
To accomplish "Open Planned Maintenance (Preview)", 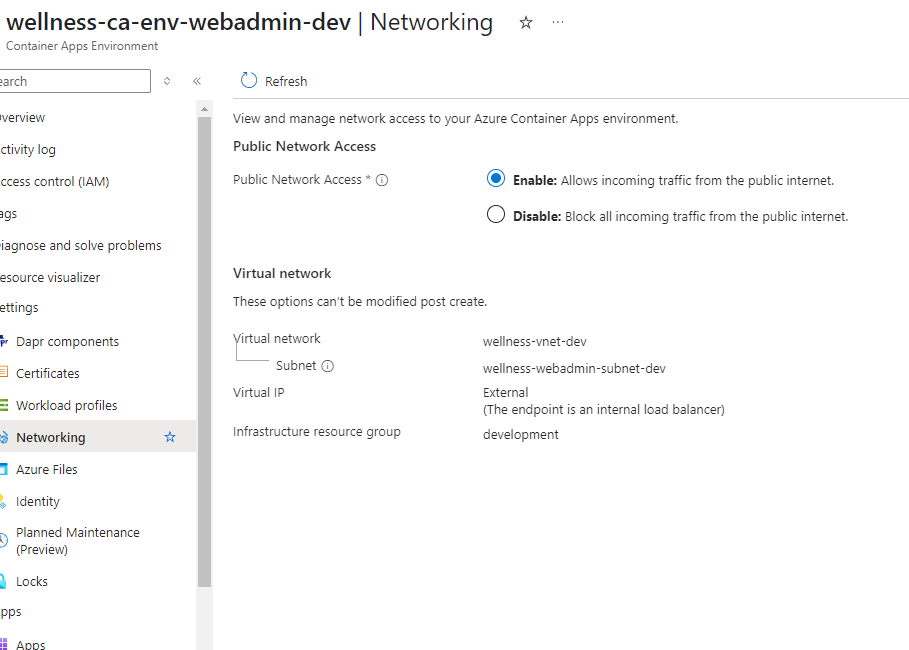I will coord(78,540).
